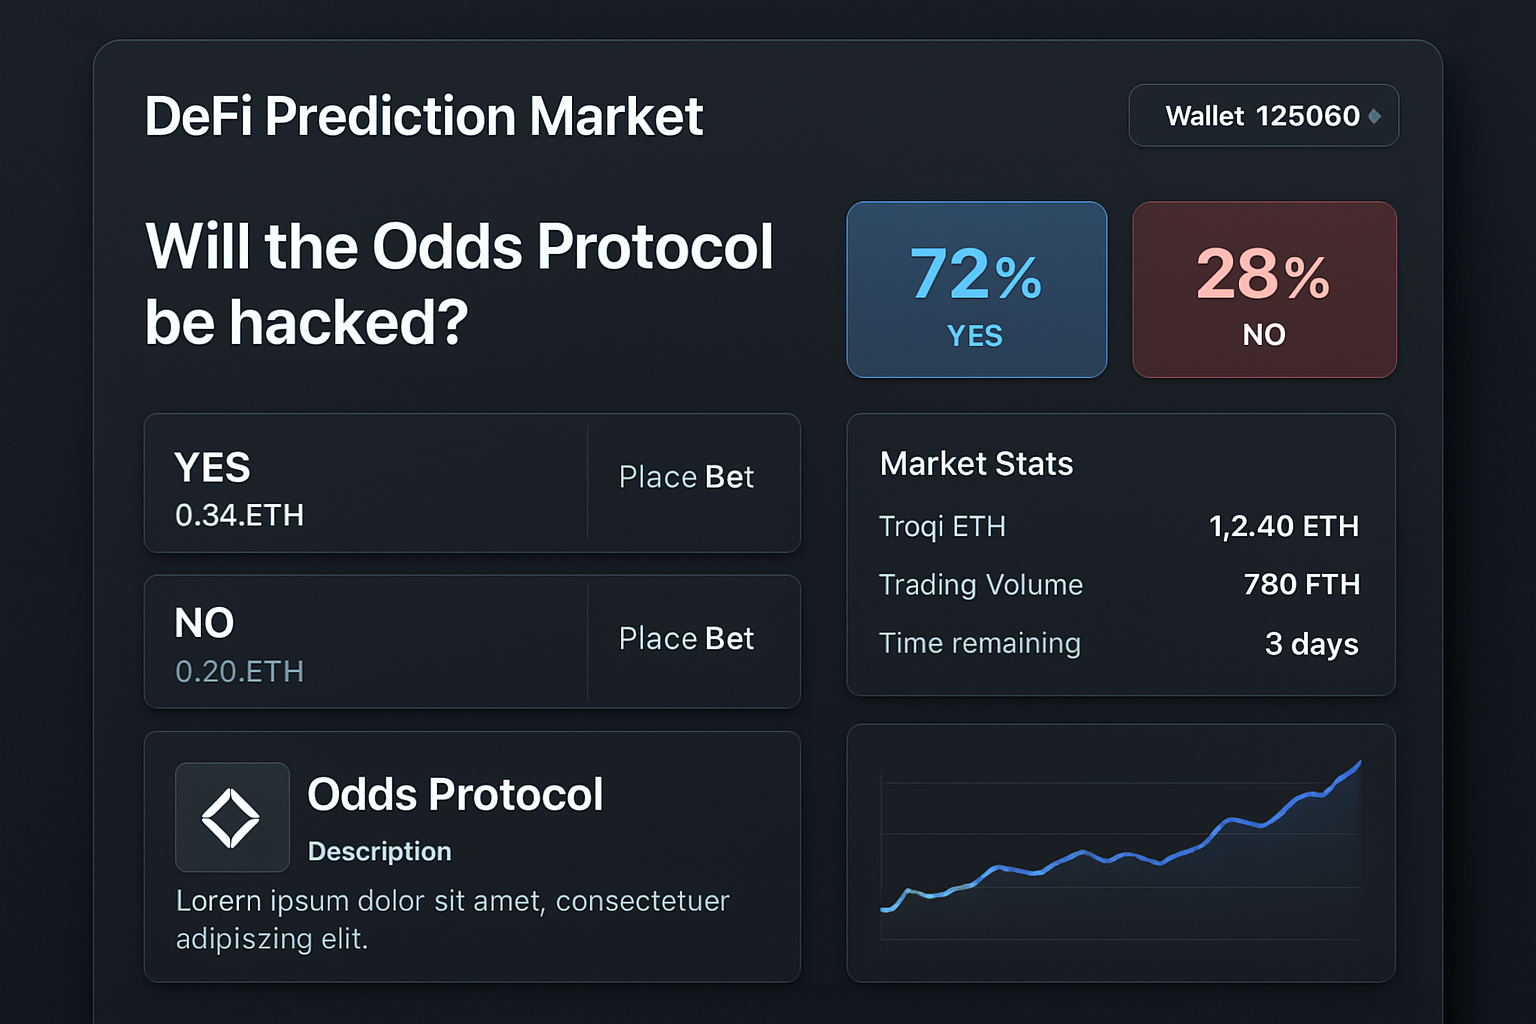Click Place Bet for NO at 0.20 ETH

coord(686,638)
